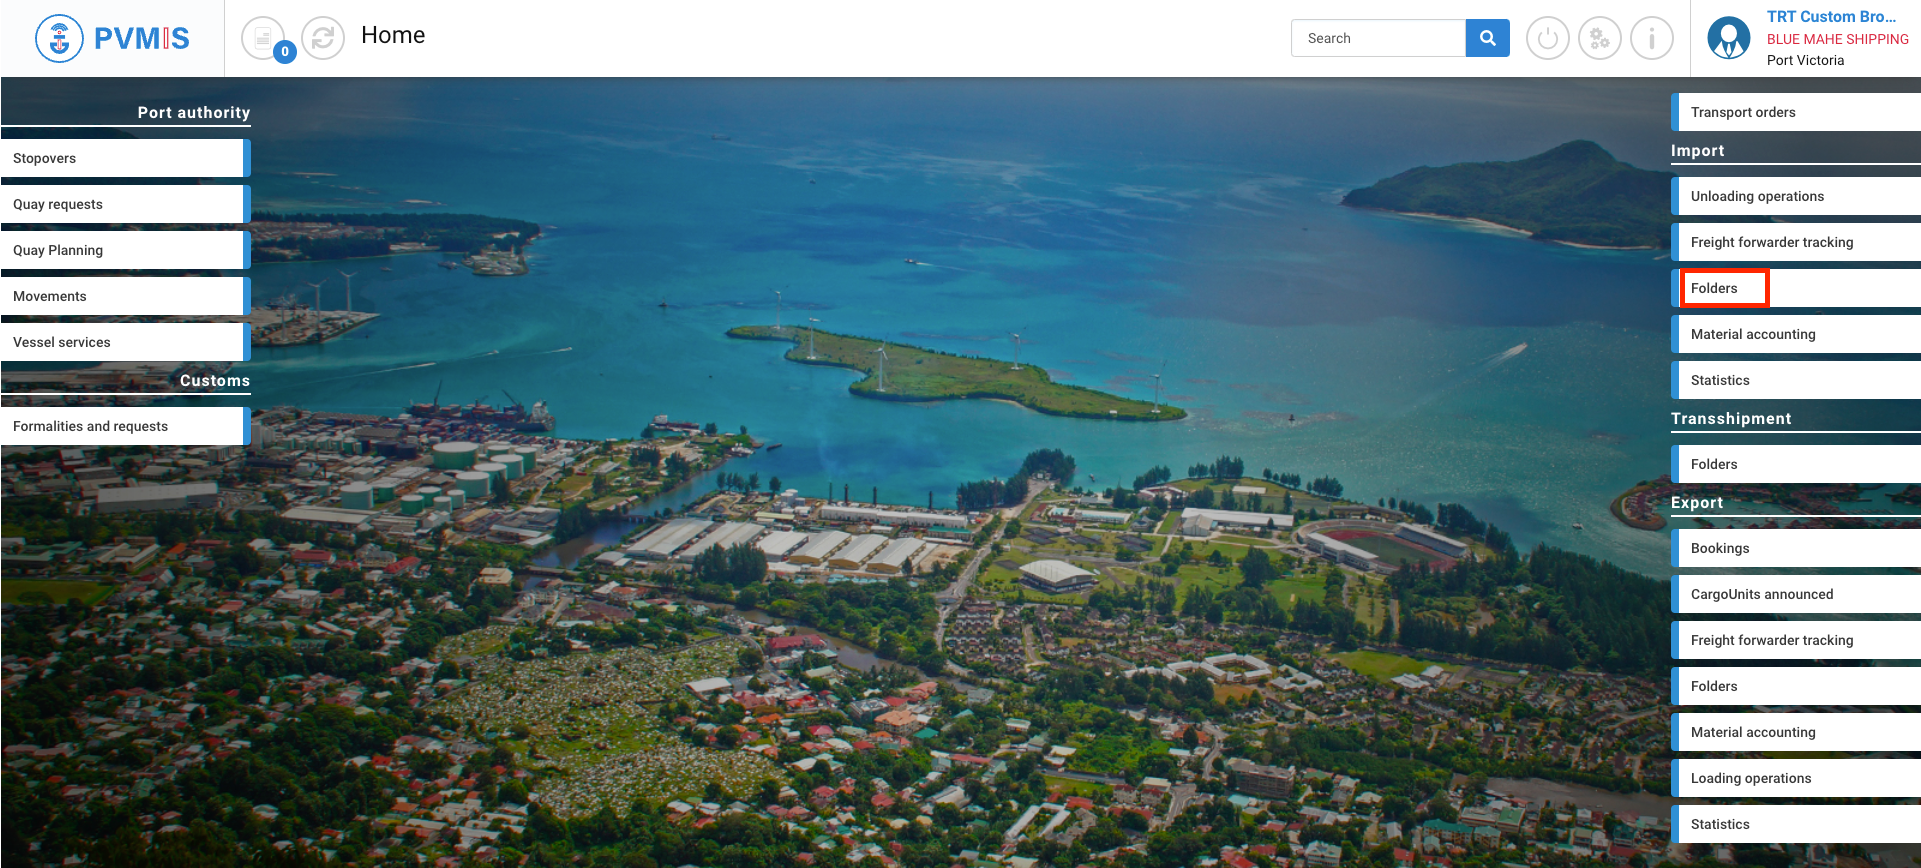Click the circular refresh arrows icon
Image resolution: width=1921 pixels, height=868 pixels.
pos(323,39)
